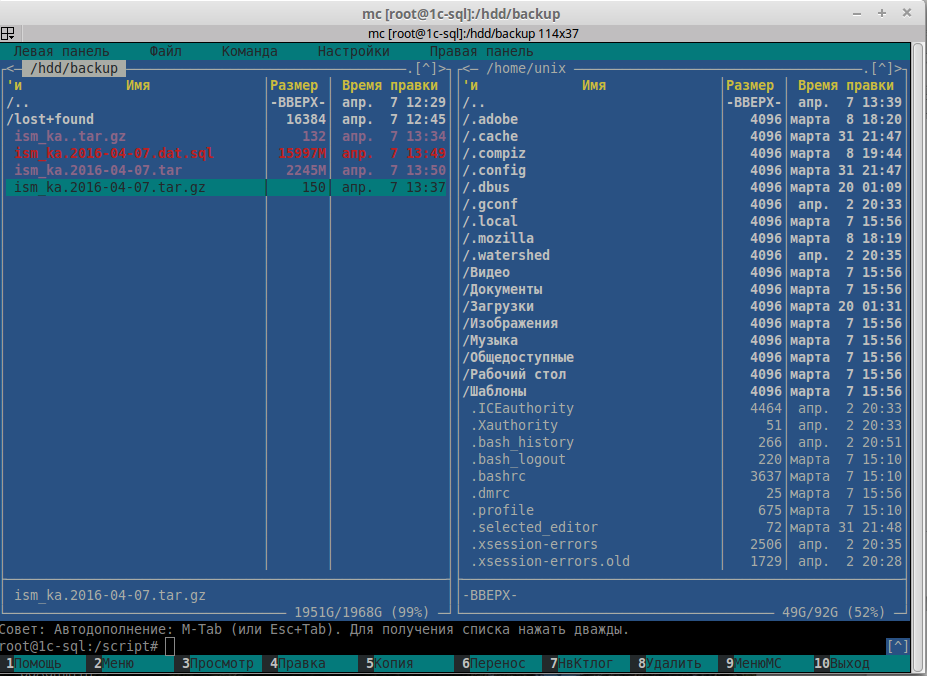
Task: Open the Правая панель menu
Action: pos(481,51)
